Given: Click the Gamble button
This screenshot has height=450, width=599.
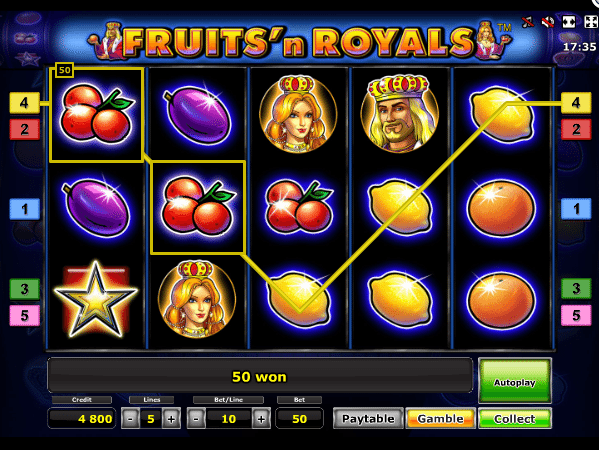Looking at the screenshot, I should pos(440,419).
